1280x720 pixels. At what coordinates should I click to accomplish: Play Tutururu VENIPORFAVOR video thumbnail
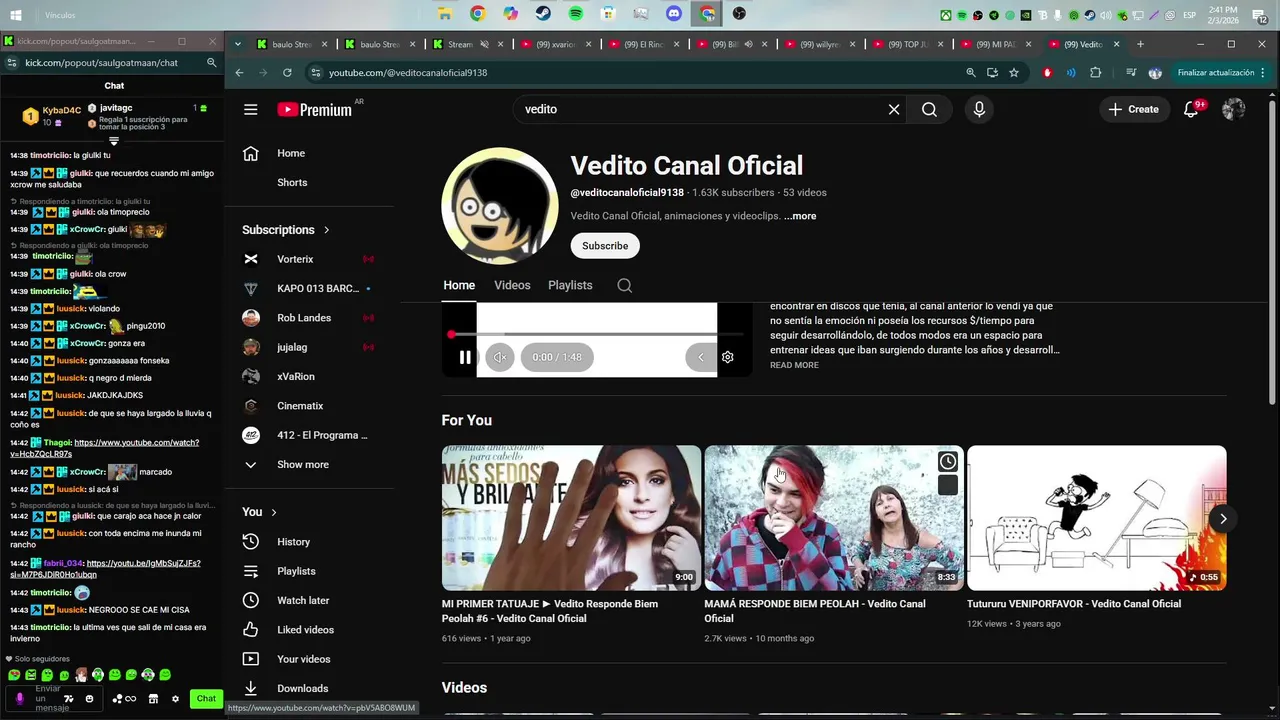pyautogui.click(x=1097, y=518)
